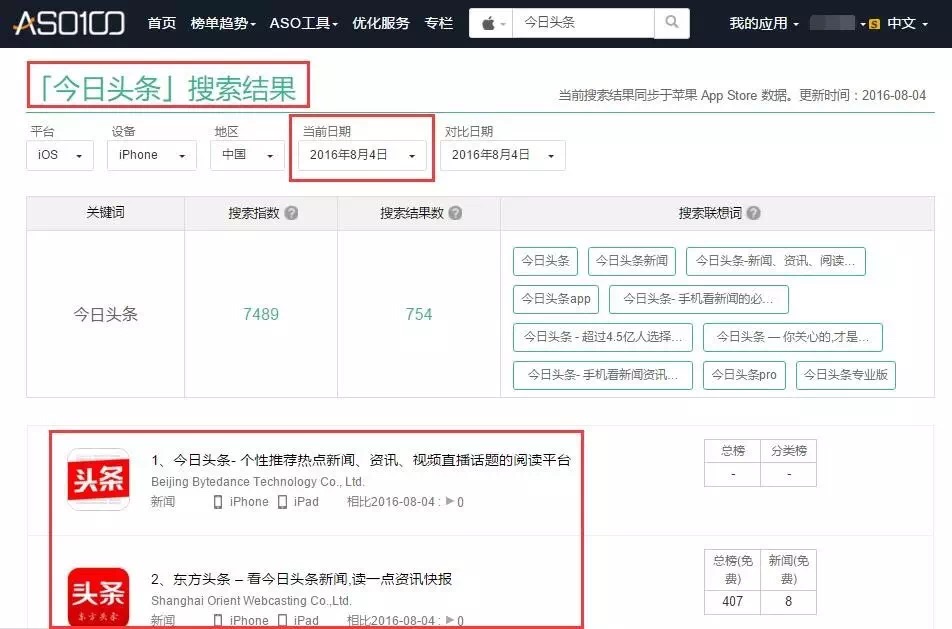
Task: Click the 今日头条 suggestion tag
Action: 545,261
